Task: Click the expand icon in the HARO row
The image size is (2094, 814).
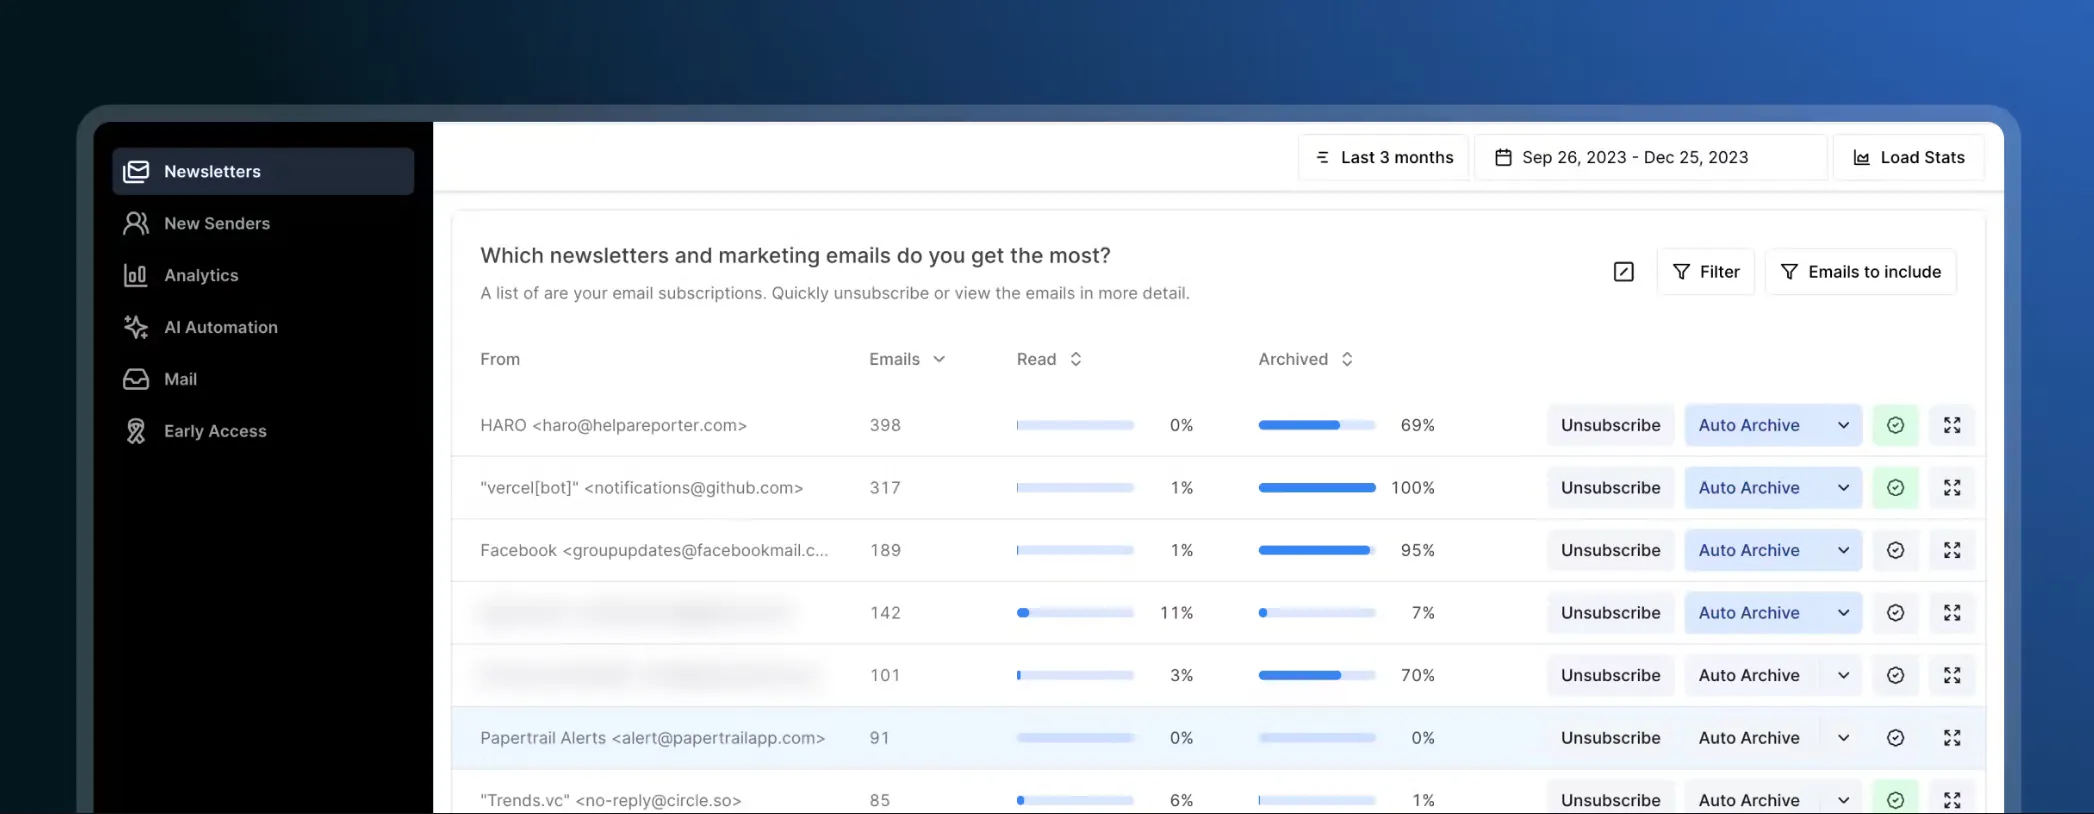Action: tap(1951, 425)
